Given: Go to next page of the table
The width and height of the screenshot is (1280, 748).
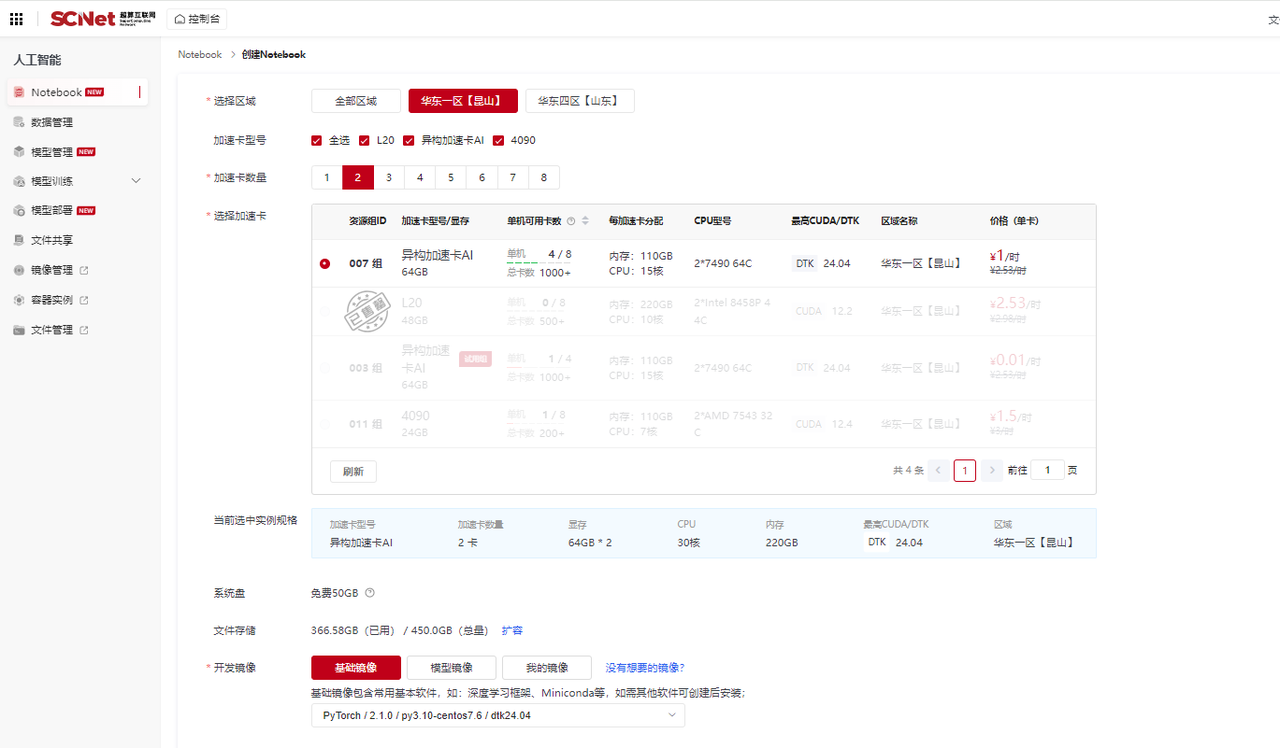Looking at the screenshot, I should tap(991, 470).
